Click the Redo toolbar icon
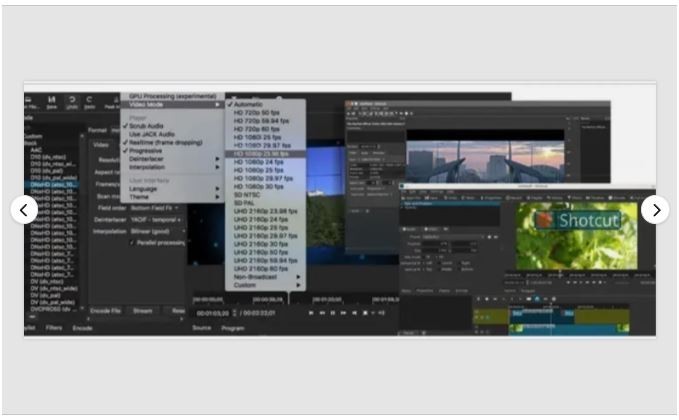 (x=90, y=102)
